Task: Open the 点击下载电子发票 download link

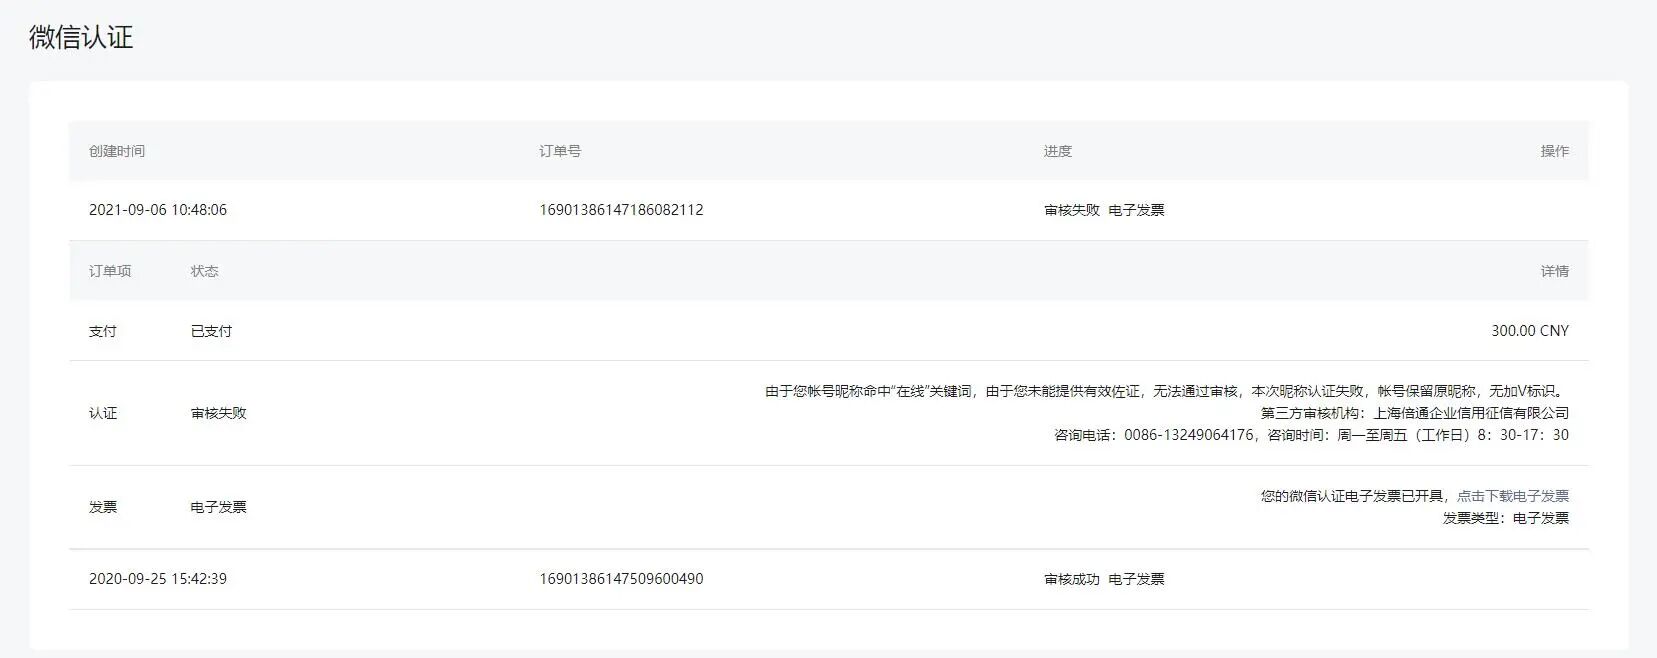Action: click(x=1512, y=496)
